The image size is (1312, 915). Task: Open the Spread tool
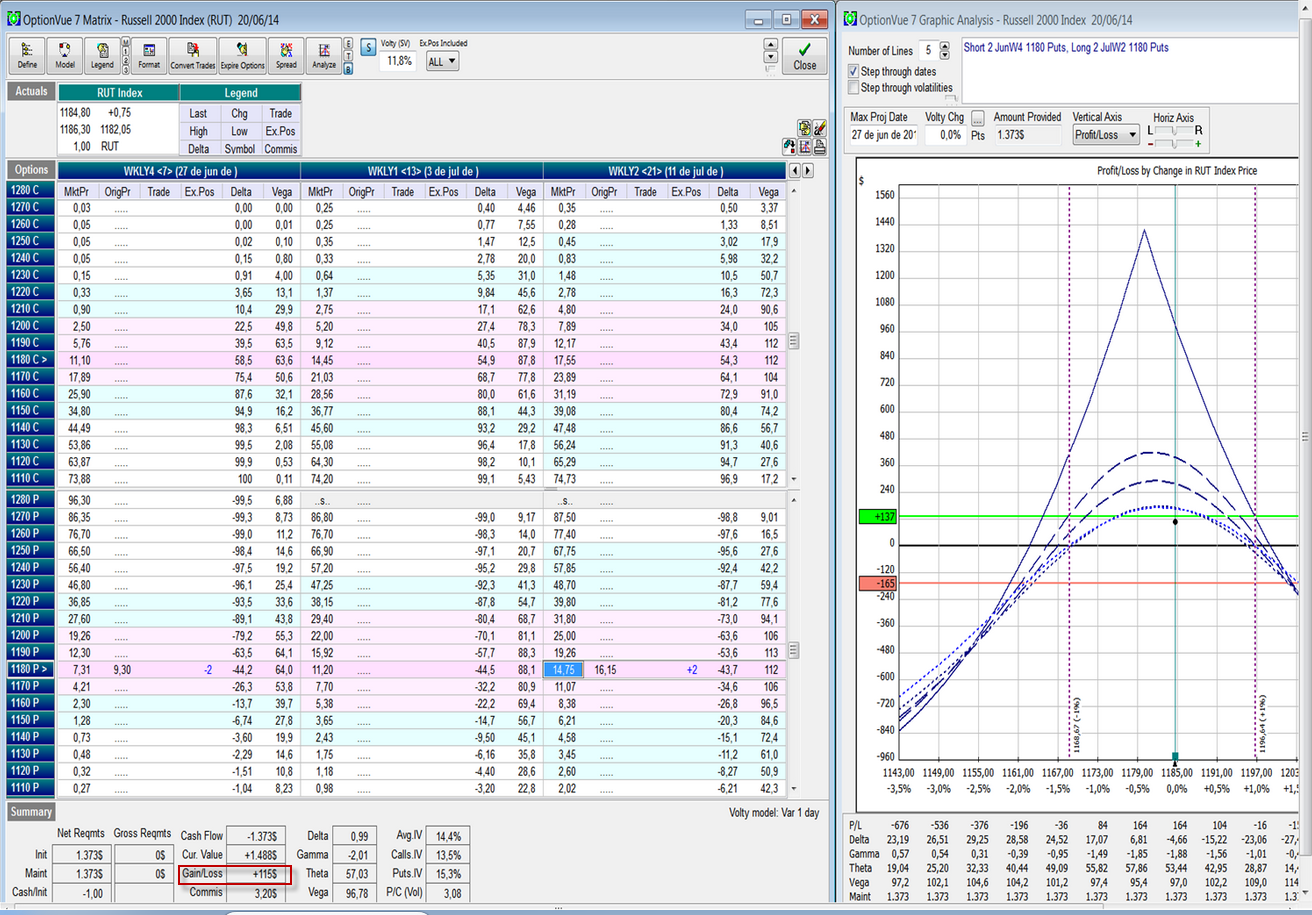286,55
